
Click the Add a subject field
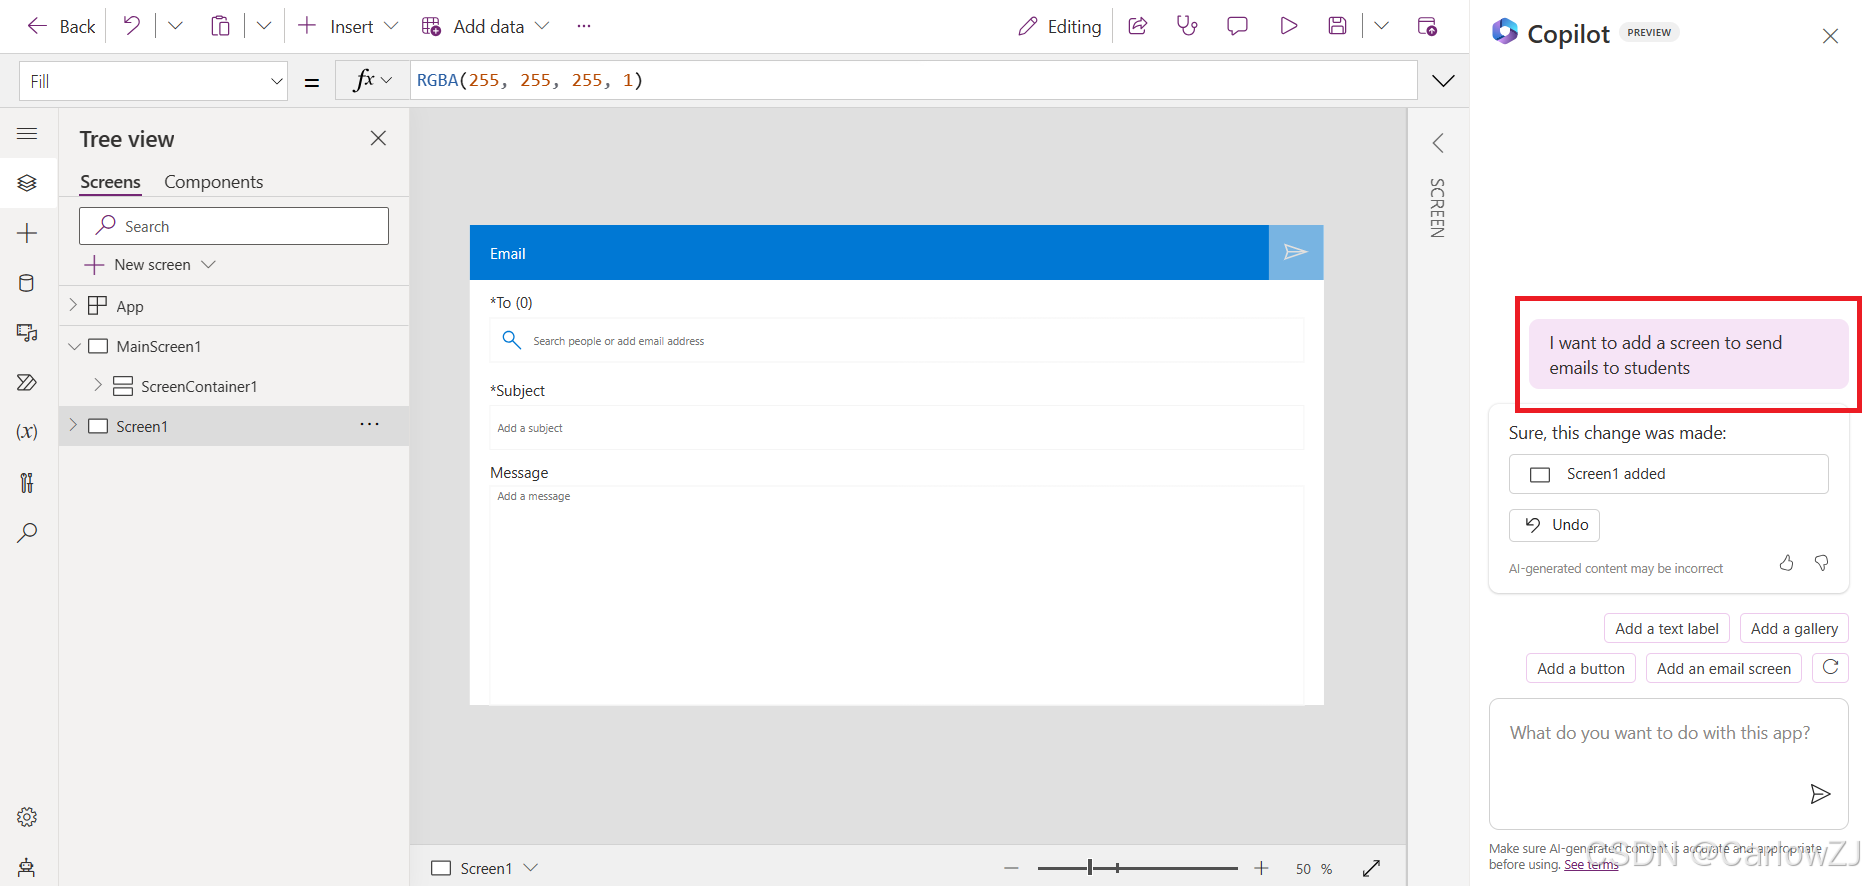click(897, 428)
